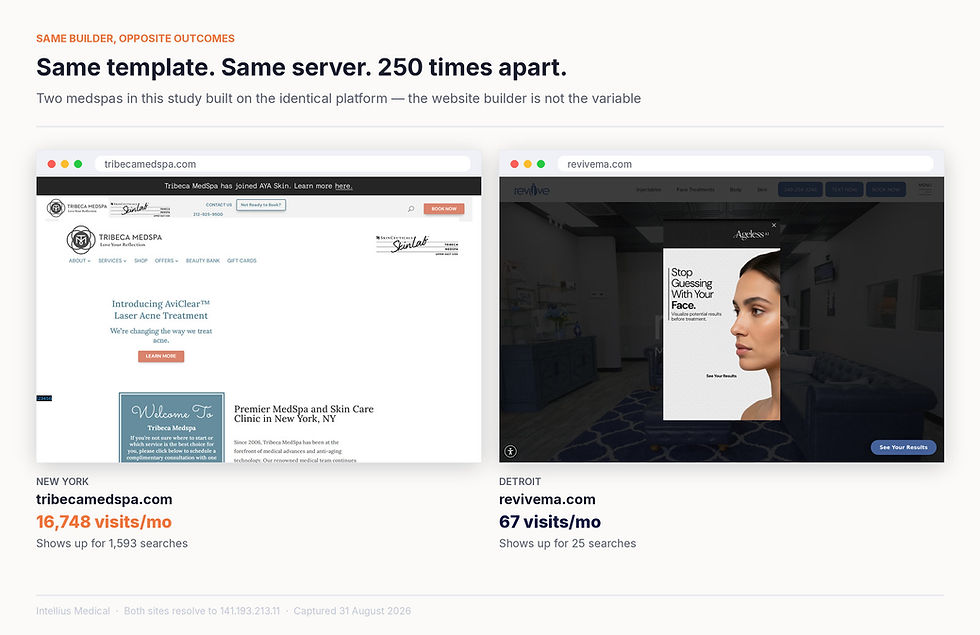This screenshot has height=635, width=980.
Task: Click the '16,748 visits/mo' figure
Action: click(104, 522)
